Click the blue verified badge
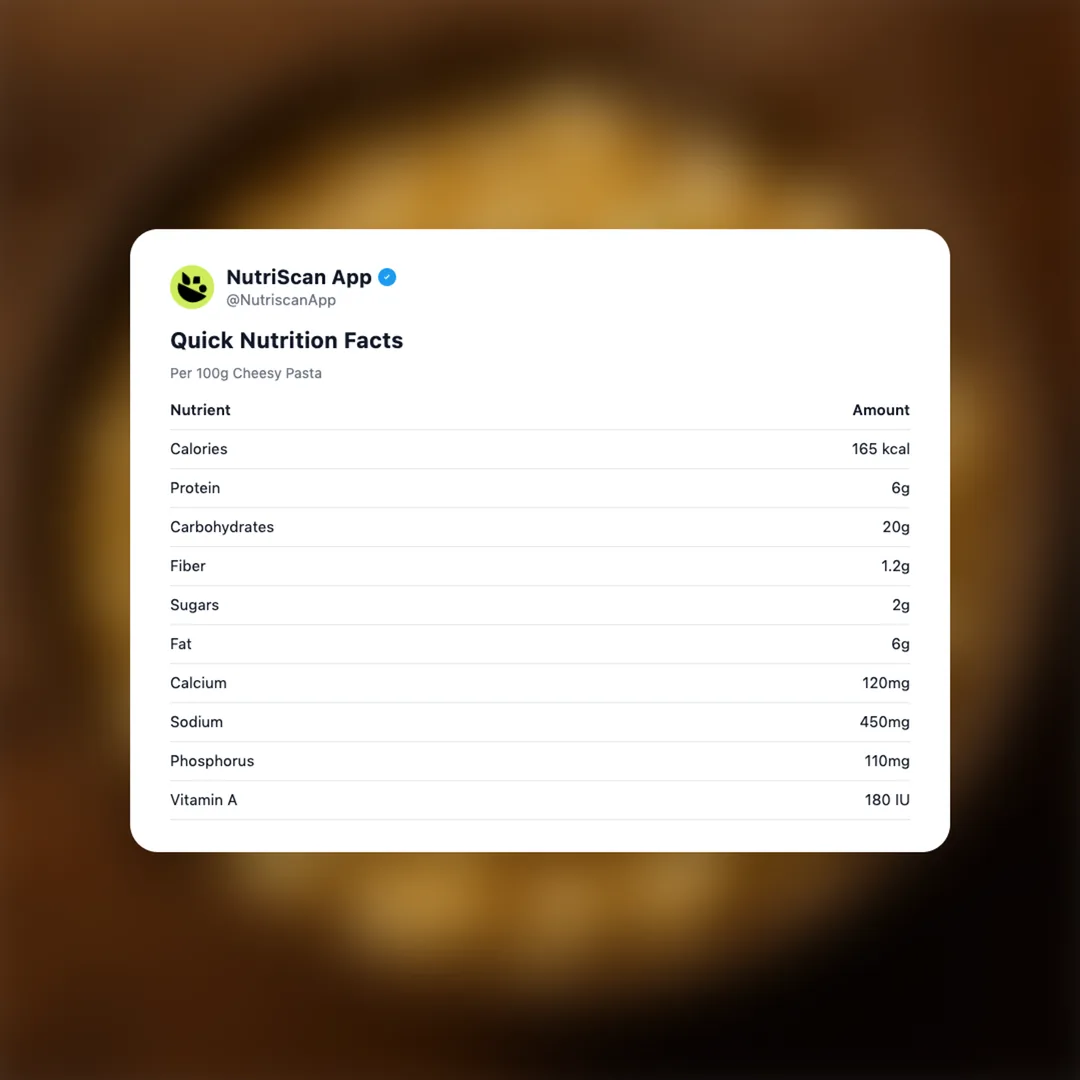 pyautogui.click(x=387, y=277)
